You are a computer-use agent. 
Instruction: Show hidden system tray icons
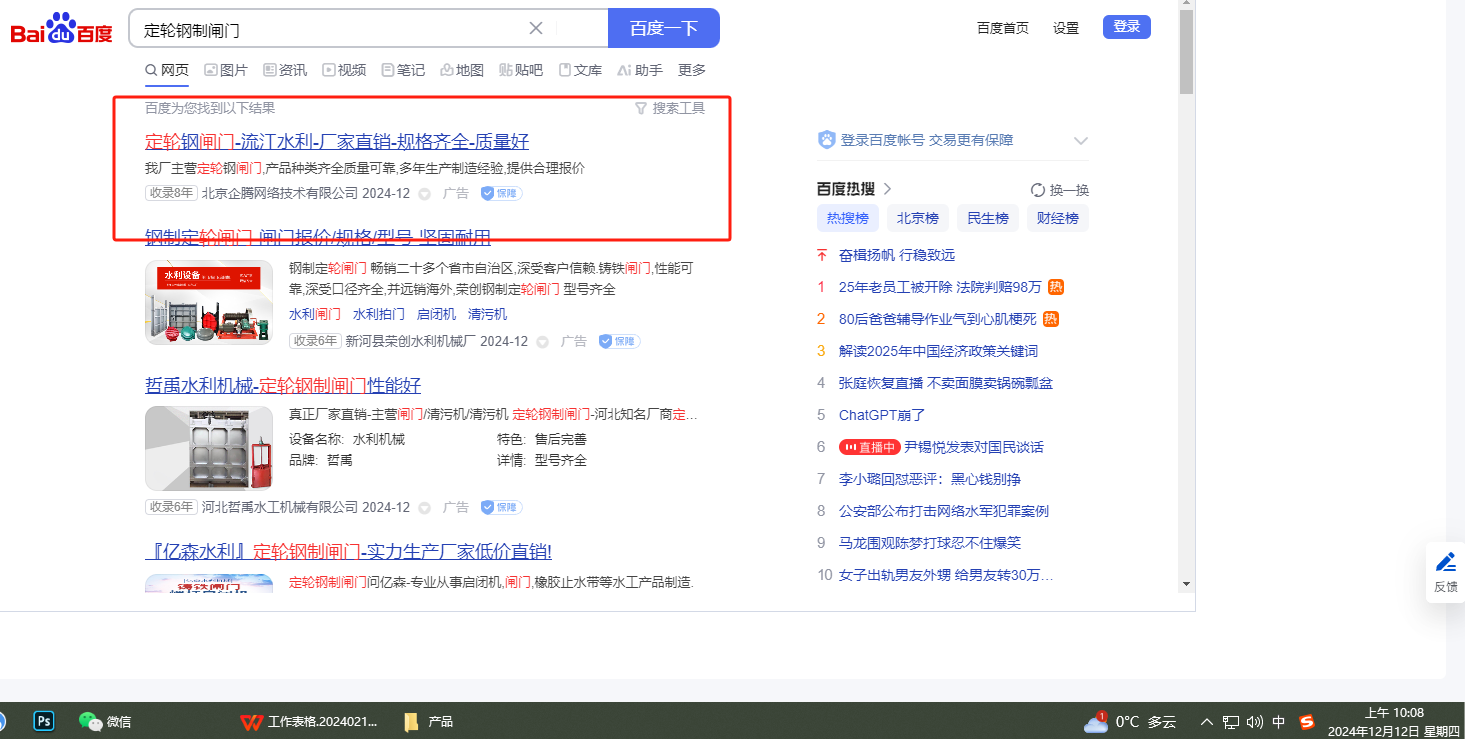tap(1207, 722)
